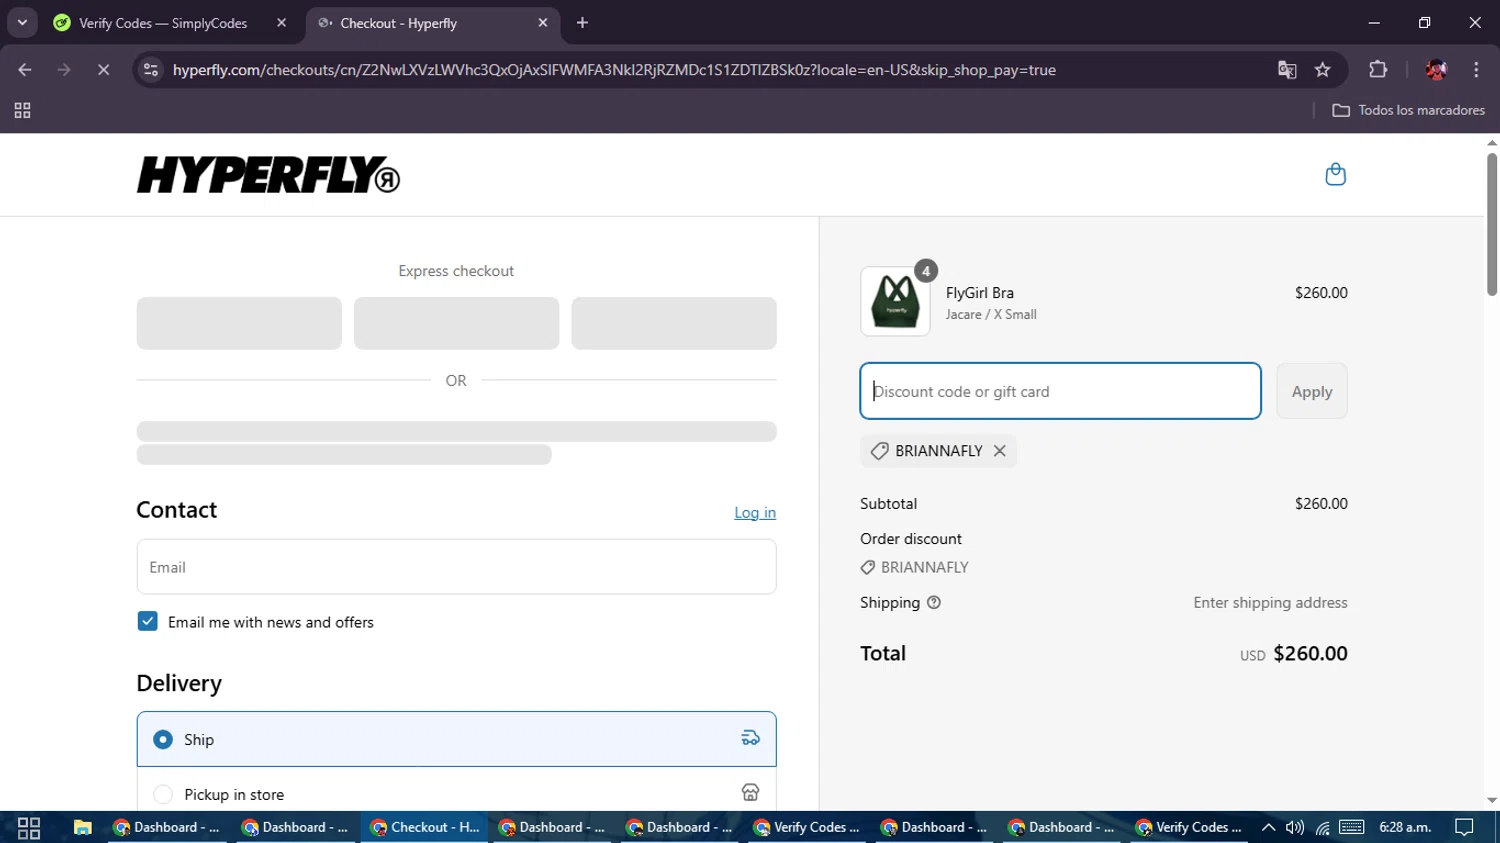The height and width of the screenshot is (843, 1500).
Task: Click the 6:28 a.m. taskbar clock
Action: click(1405, 827)
